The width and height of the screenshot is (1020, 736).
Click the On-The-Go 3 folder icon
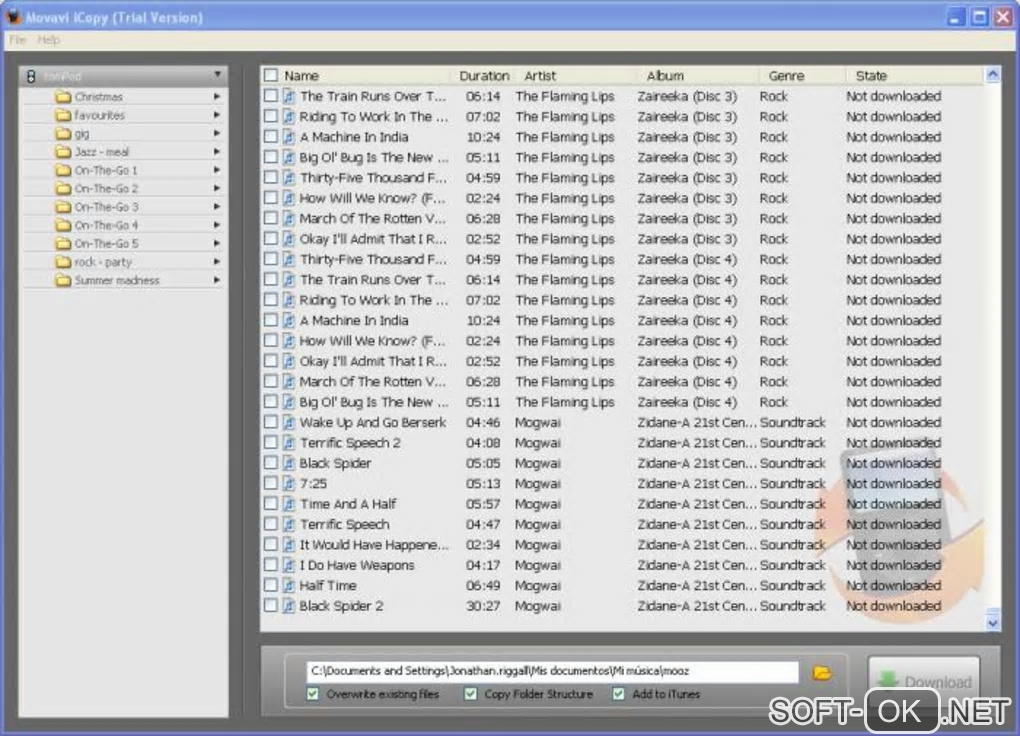point(63,207)
